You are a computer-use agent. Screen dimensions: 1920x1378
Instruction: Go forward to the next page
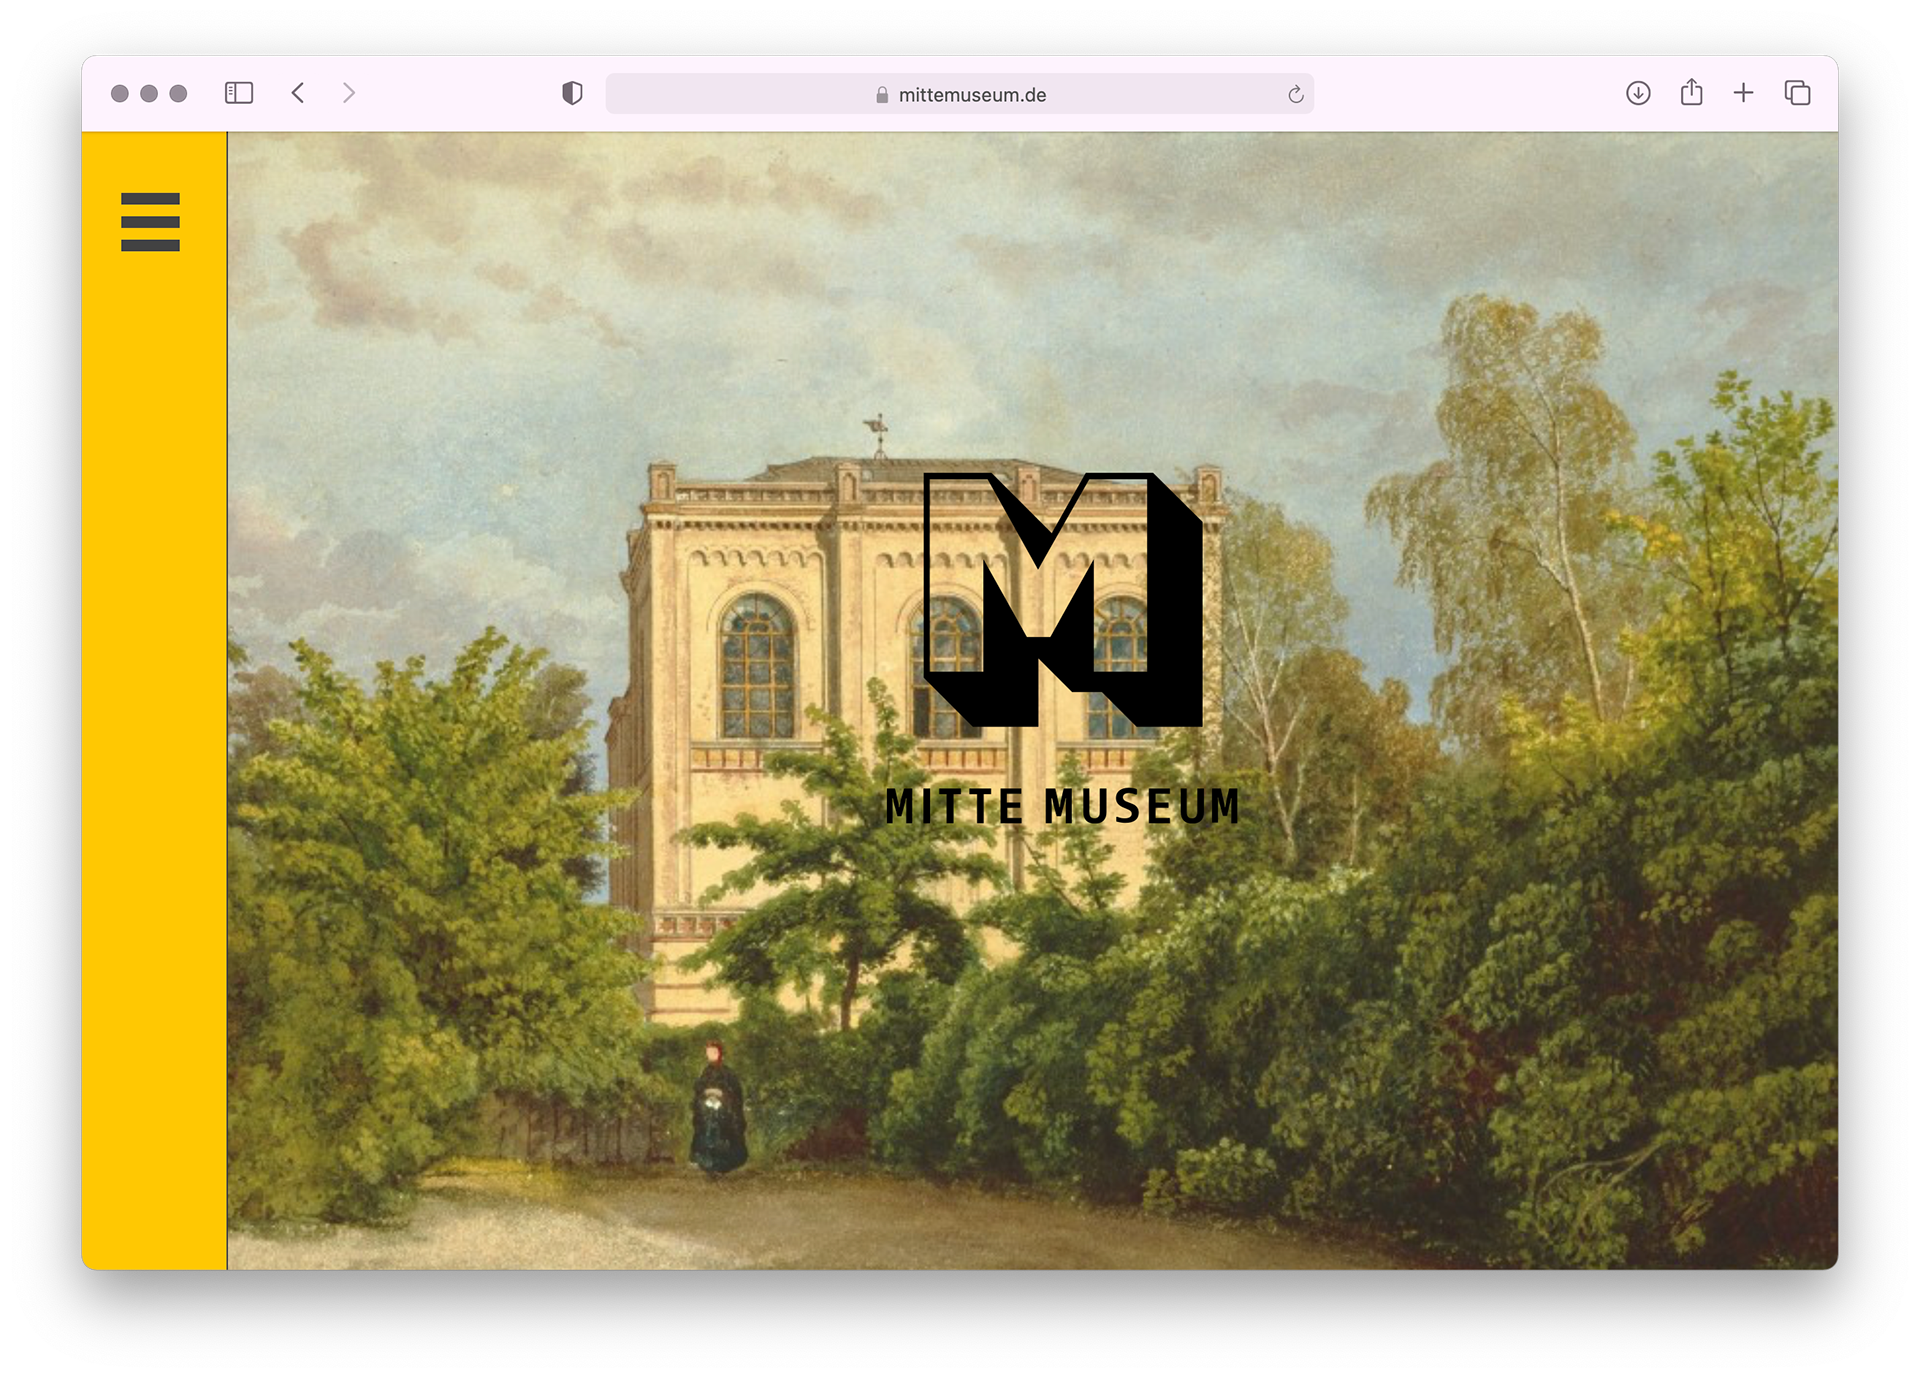tap(349, 93)
